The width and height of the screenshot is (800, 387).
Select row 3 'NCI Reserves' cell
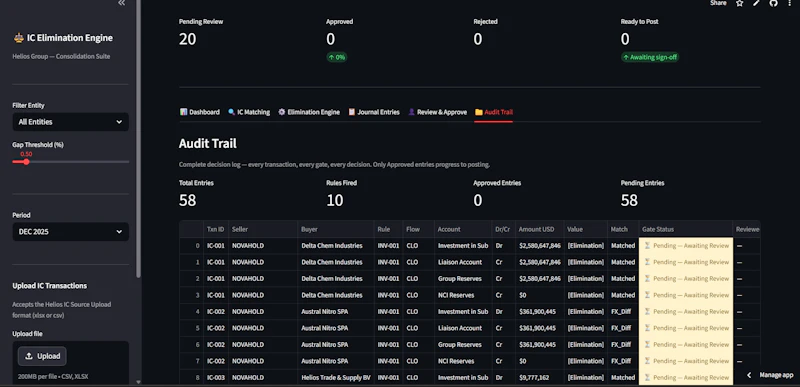coord(463,295)
